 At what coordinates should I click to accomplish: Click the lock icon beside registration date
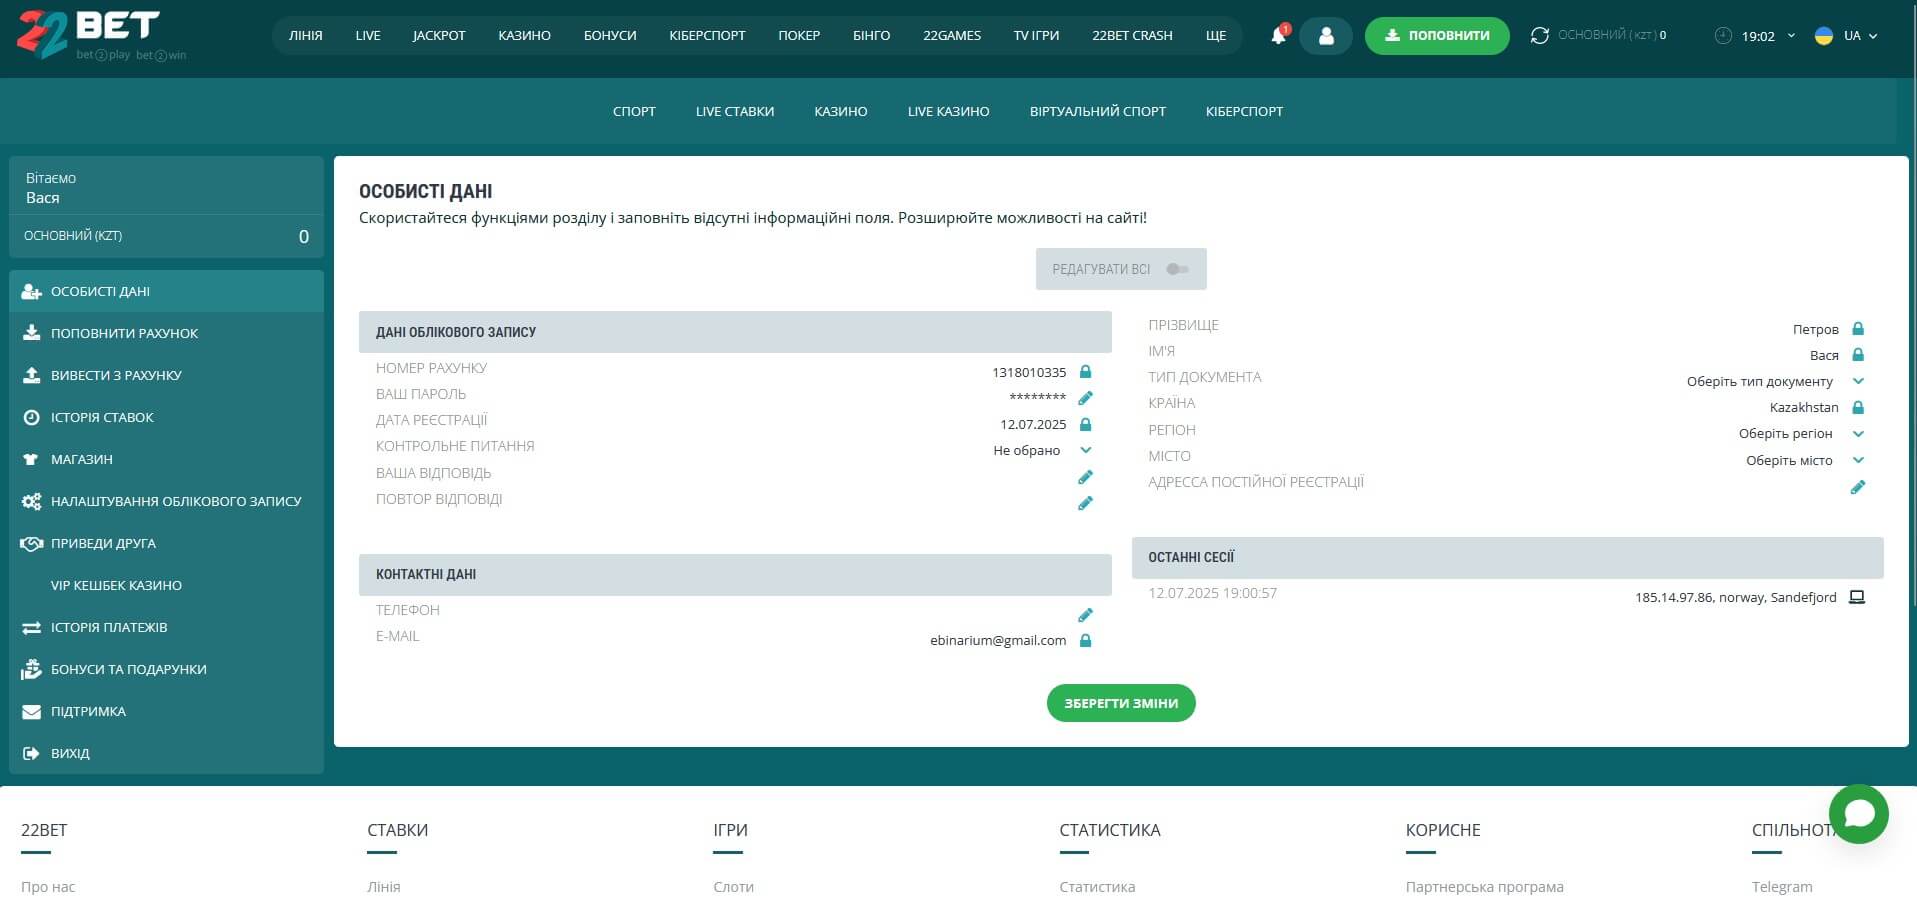point(1085,424)
